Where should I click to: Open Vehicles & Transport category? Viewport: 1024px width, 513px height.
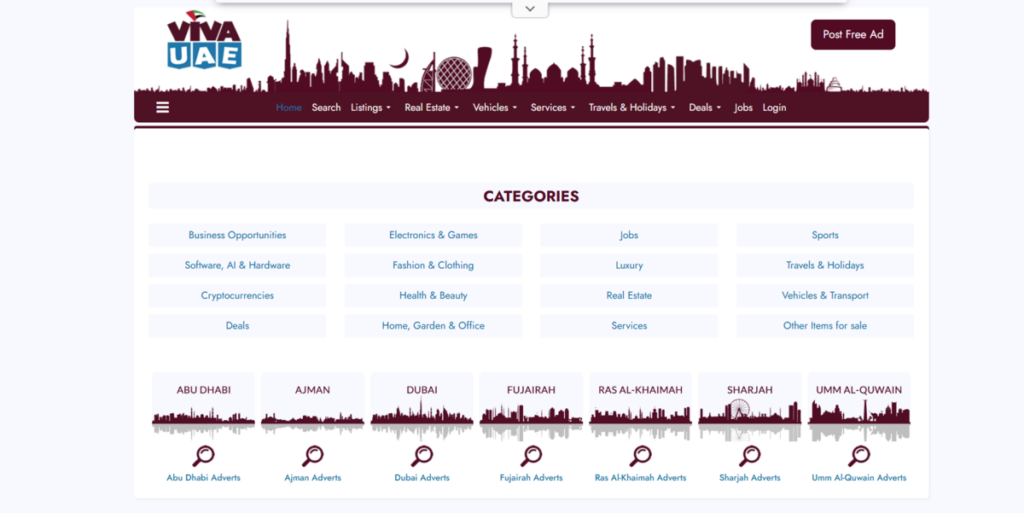click(x=825, y=296)
